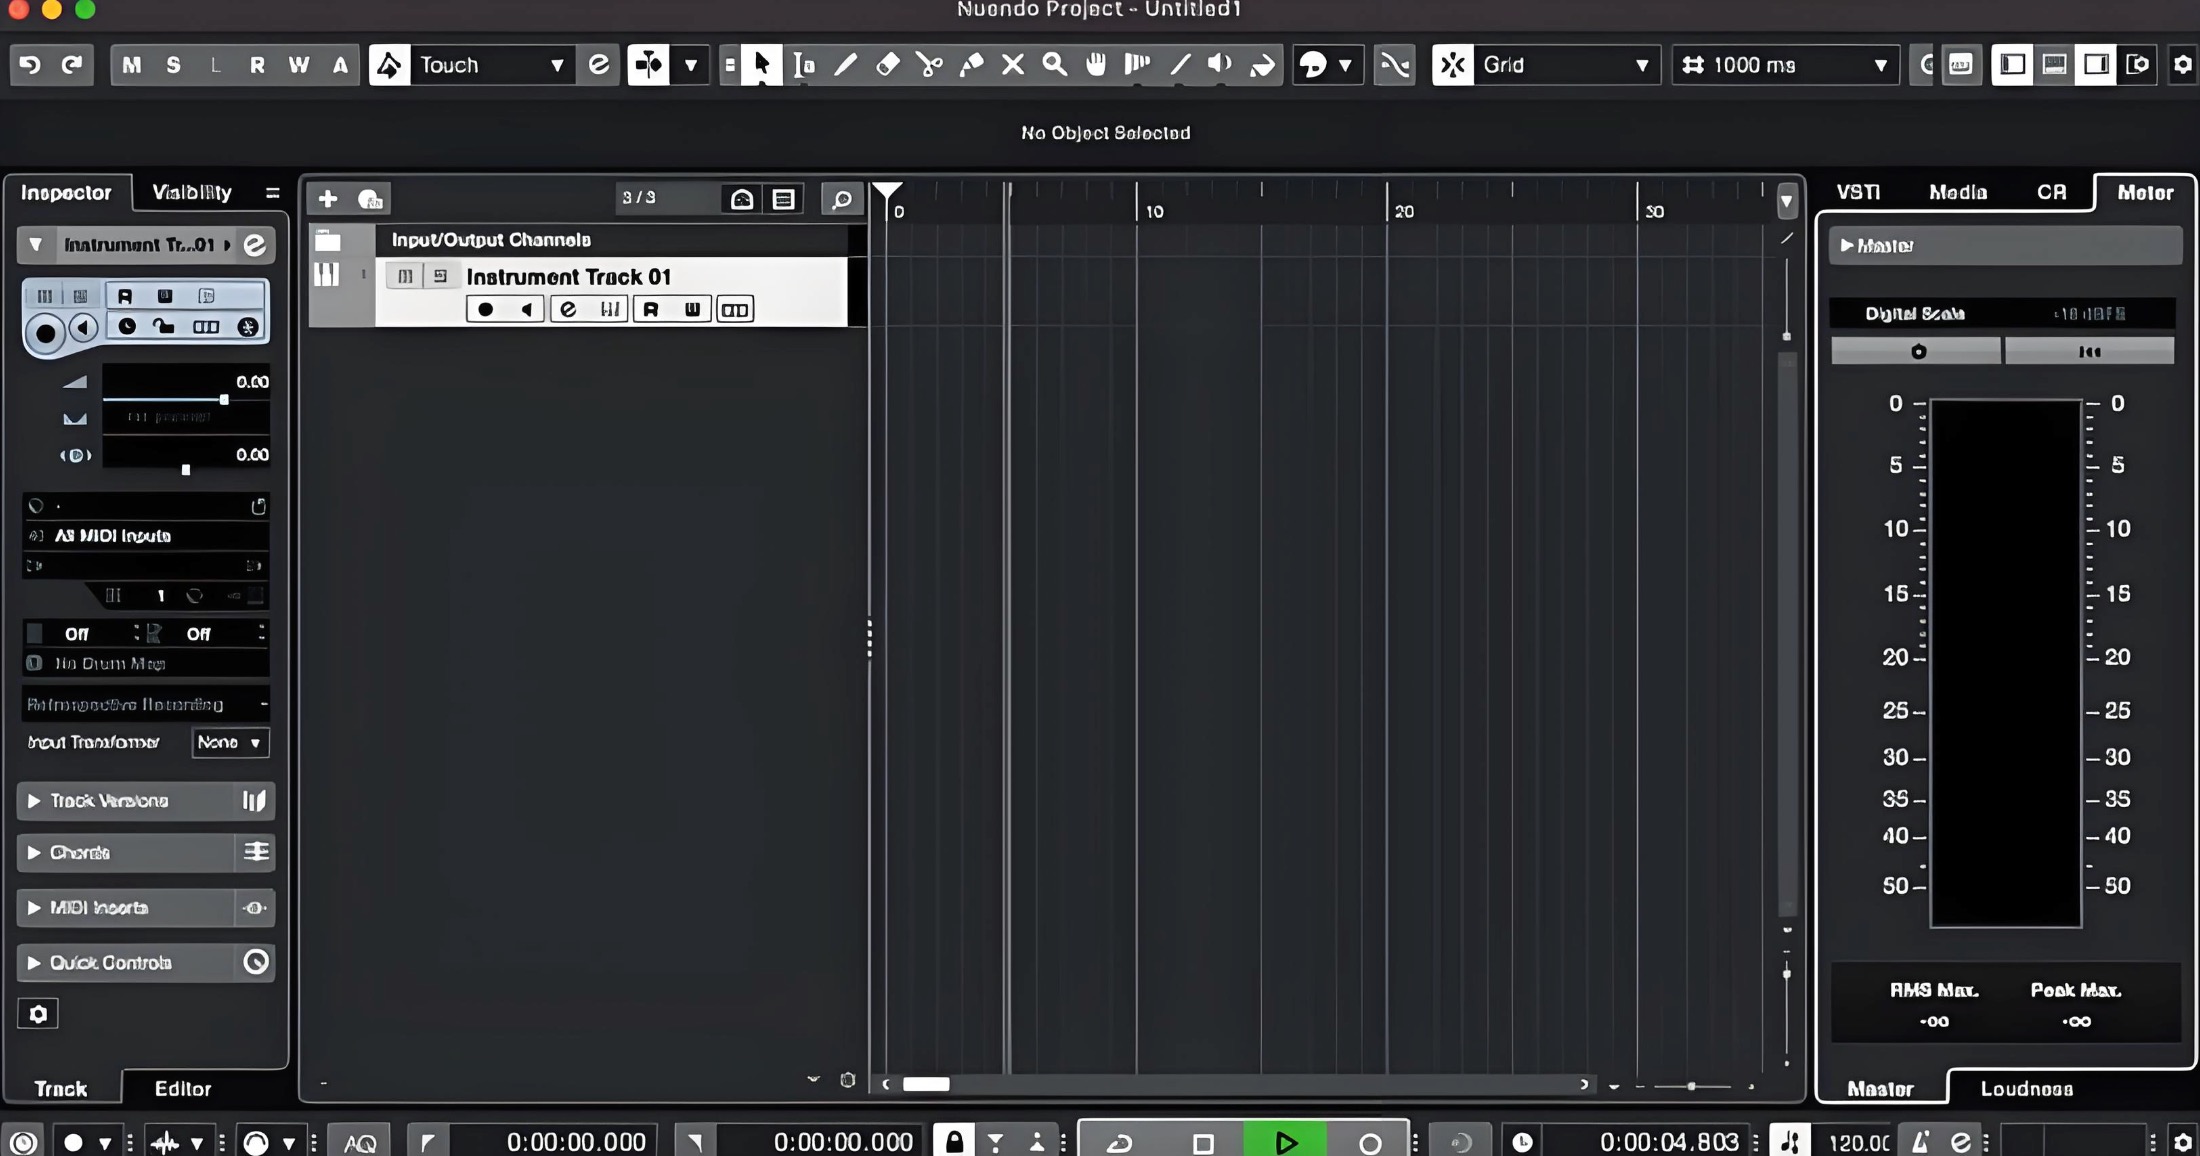Click the Stop button in transport
The image size is (2200, 1156).
1203,1142
